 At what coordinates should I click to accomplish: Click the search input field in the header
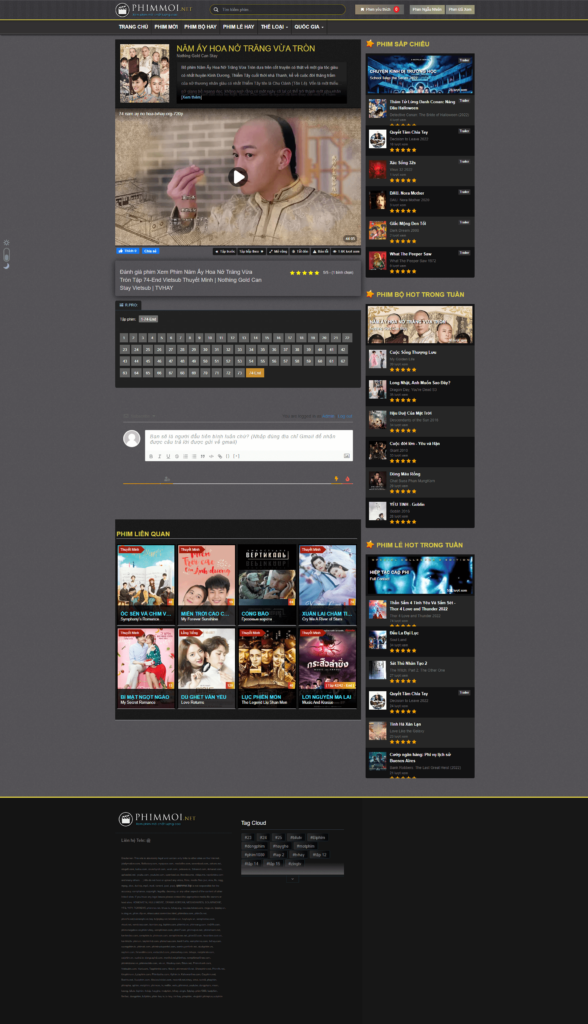[x=278, y=9]
